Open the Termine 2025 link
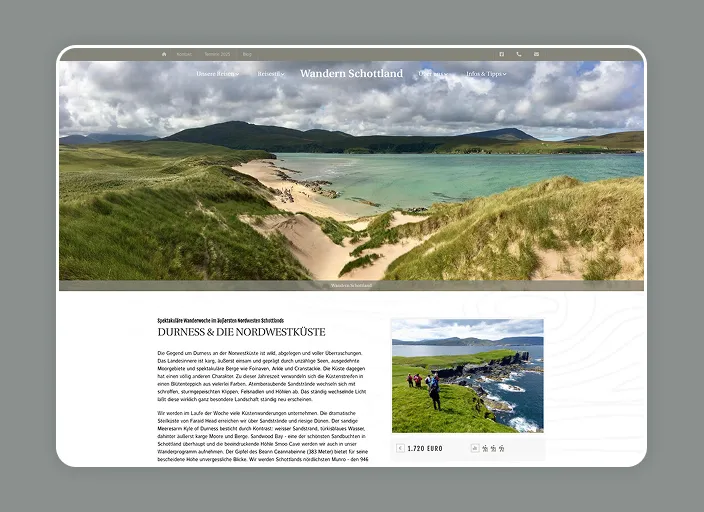704x512 pixels. [x=217, y=54]
